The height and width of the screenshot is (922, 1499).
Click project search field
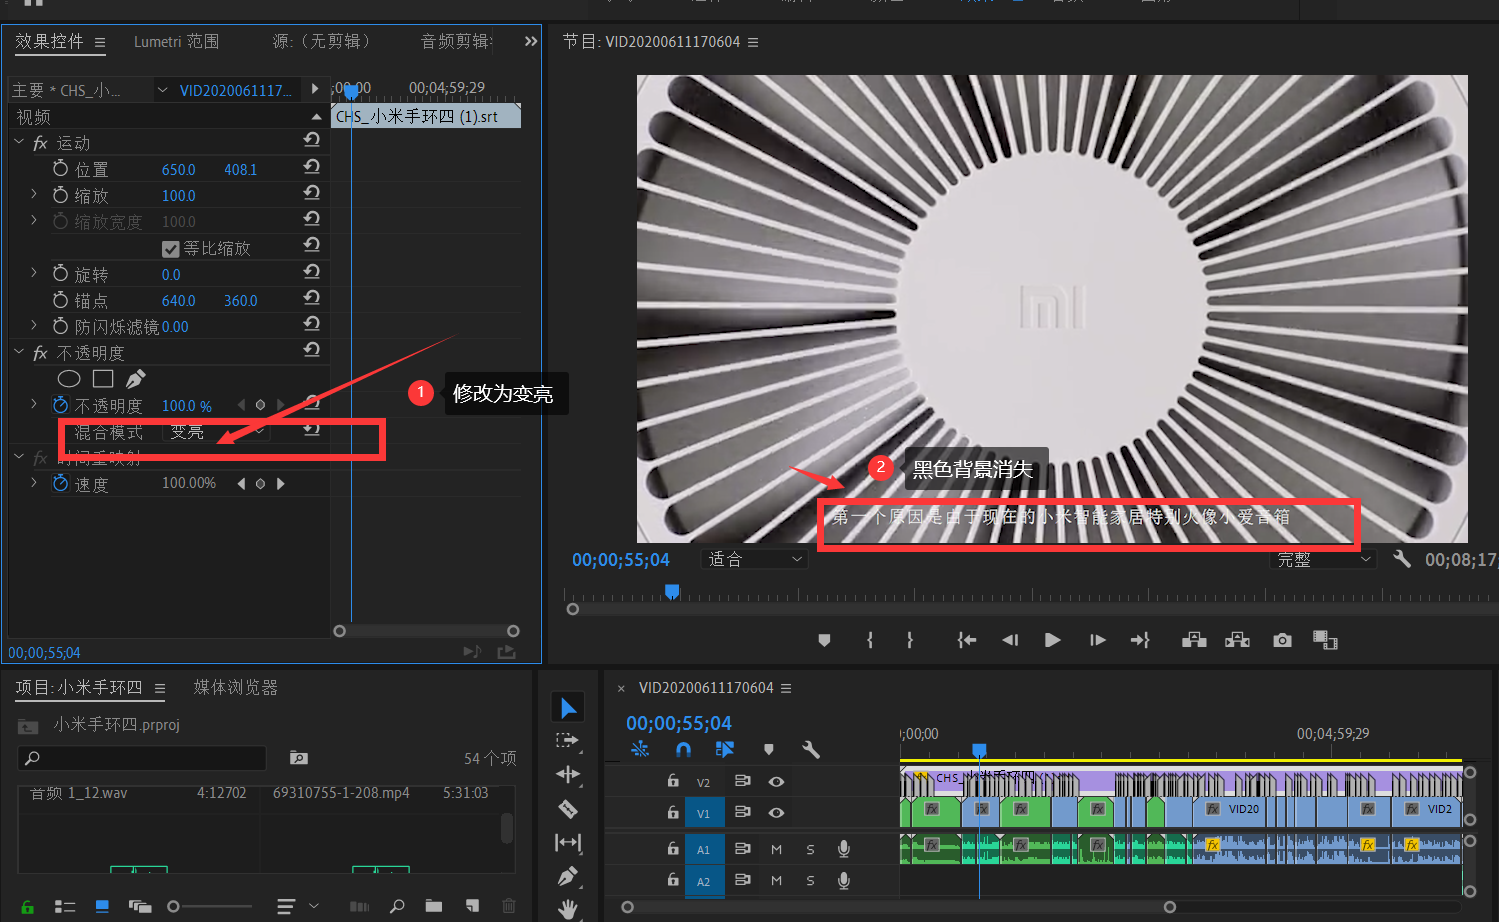(x=142, y=758)
